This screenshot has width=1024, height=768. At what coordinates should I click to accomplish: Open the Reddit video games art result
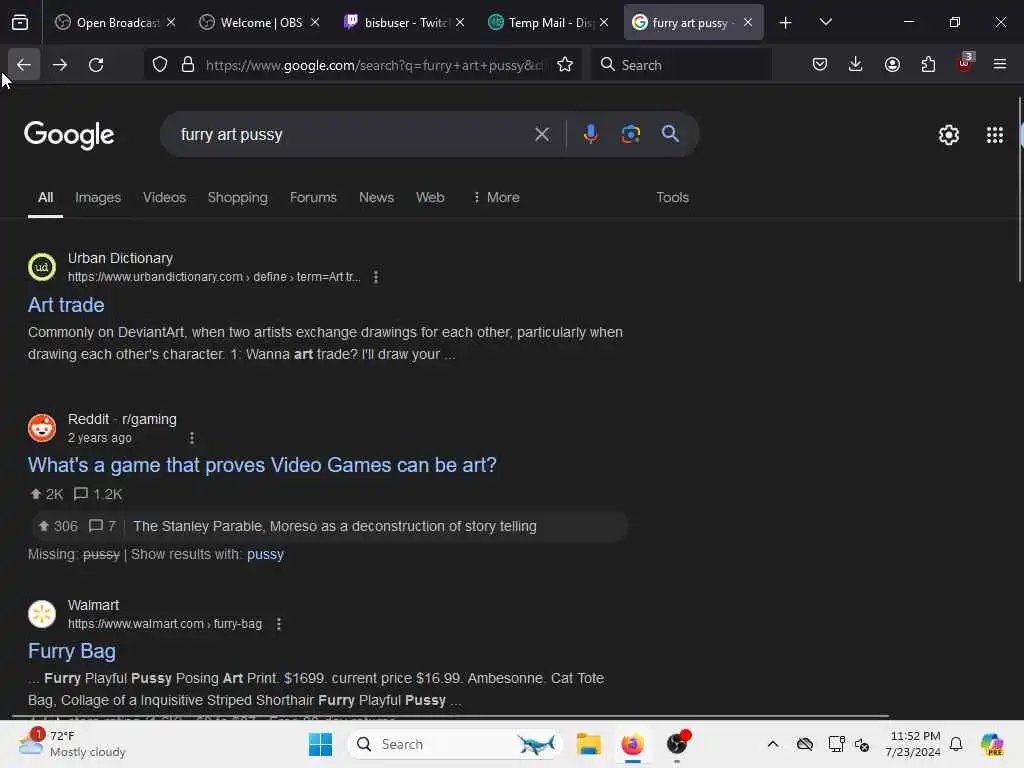262,465
